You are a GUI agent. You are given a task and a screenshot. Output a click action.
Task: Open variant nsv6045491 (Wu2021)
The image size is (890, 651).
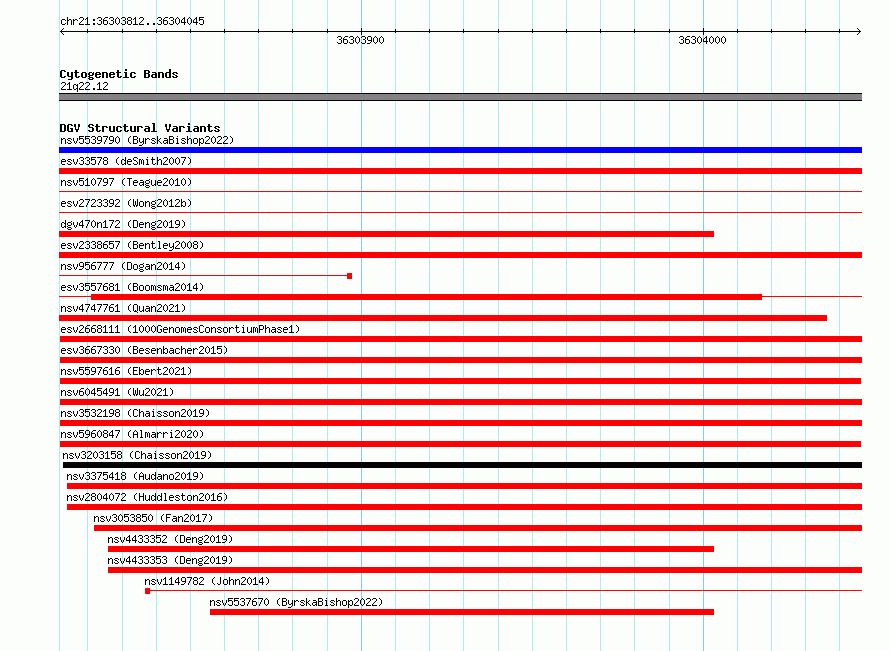point(117,392)
